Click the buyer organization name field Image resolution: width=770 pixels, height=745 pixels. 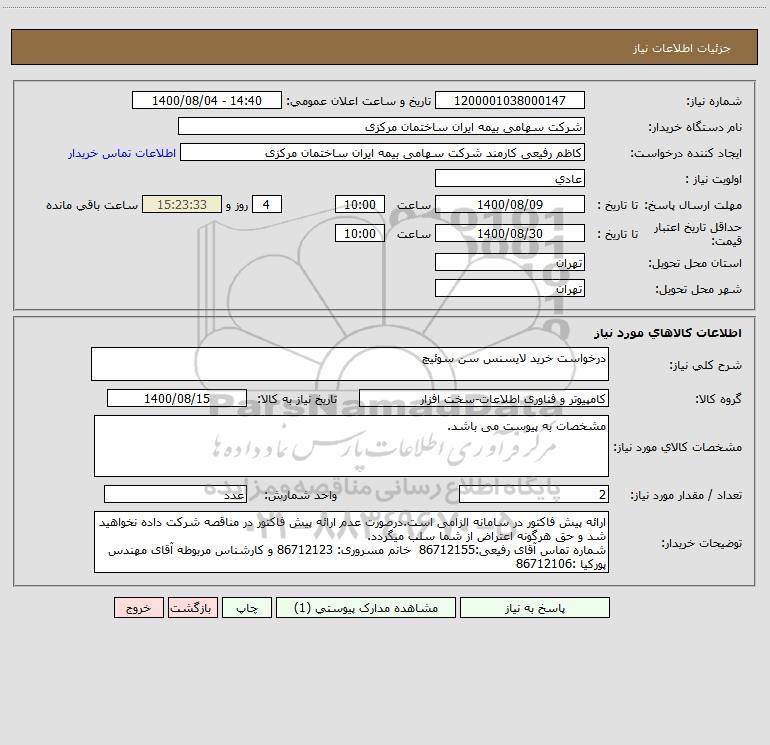[381, 127]
